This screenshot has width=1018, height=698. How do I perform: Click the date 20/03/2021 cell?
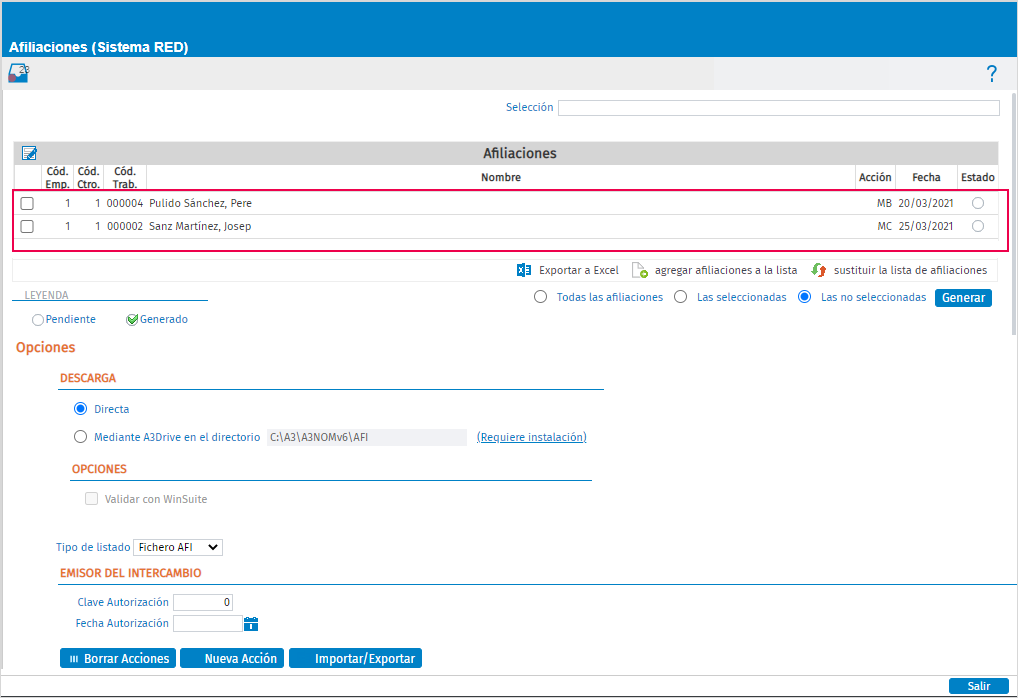(926, 203)
